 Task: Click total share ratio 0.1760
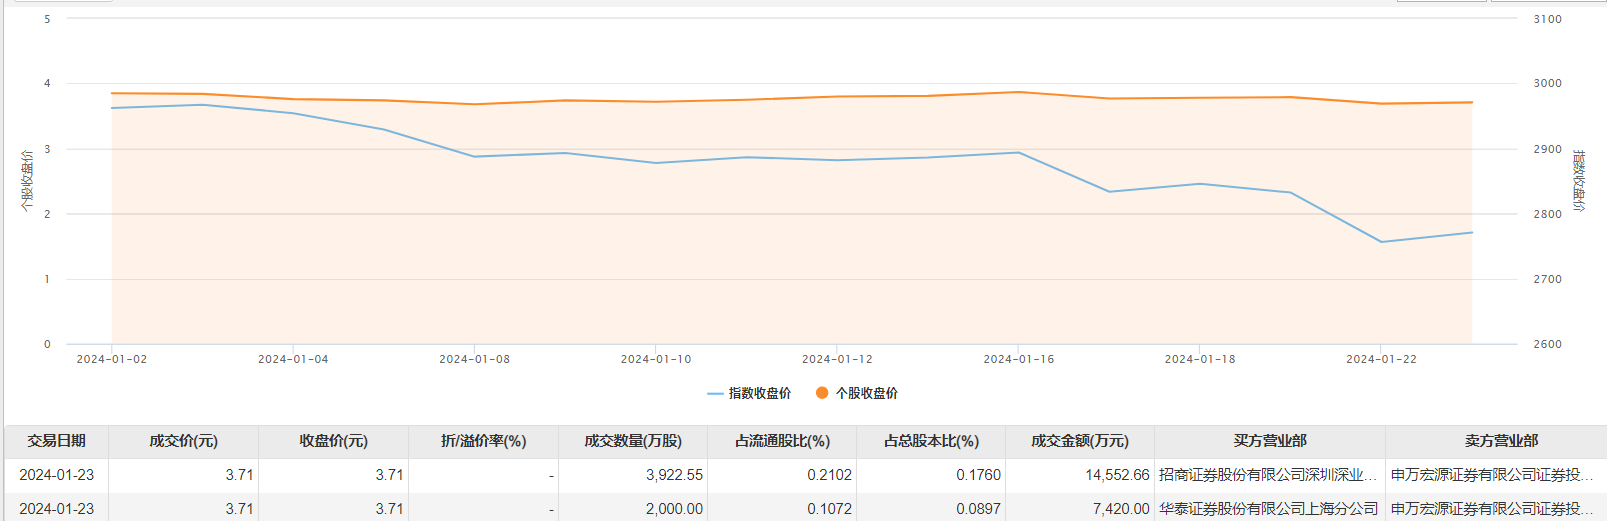click(x=978, y=475)
